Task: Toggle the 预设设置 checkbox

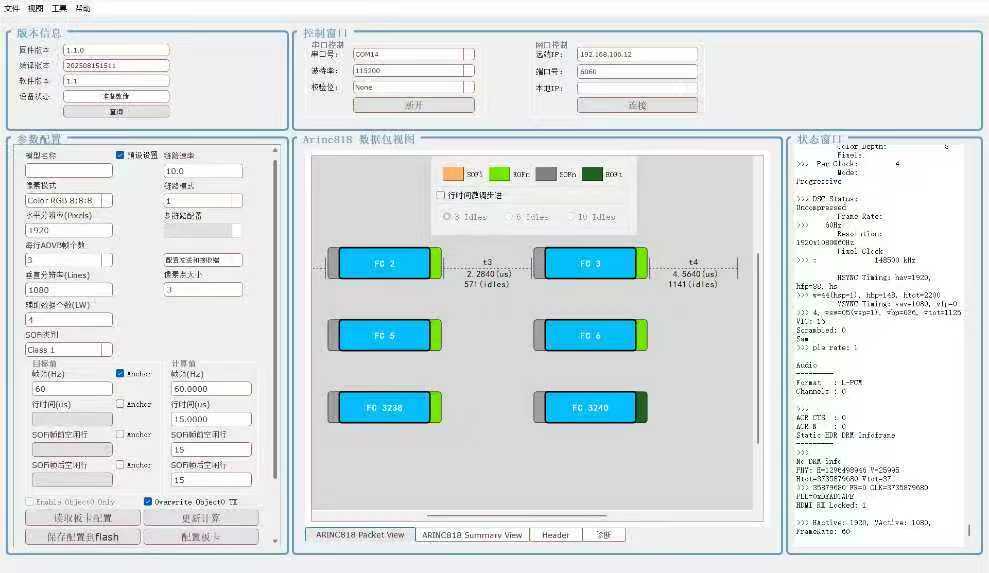Action: [x=121, y=155]
